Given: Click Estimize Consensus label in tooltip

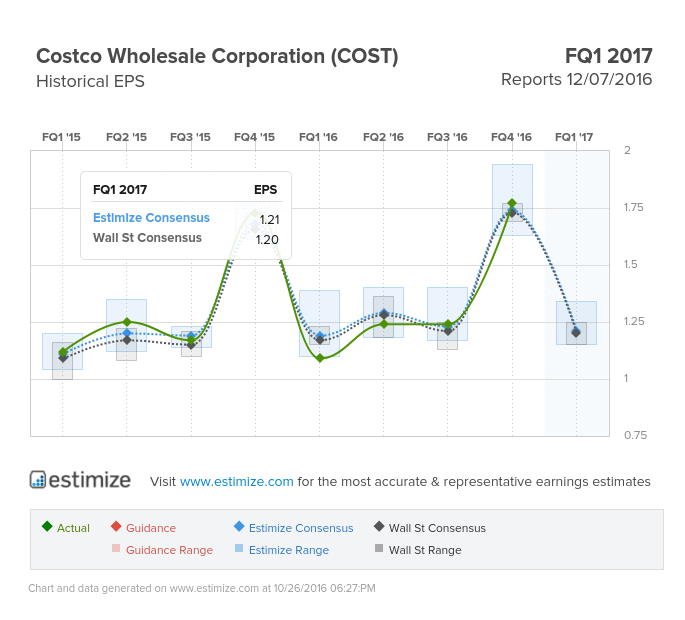Looking at the screenshot, I should [151, 218].
